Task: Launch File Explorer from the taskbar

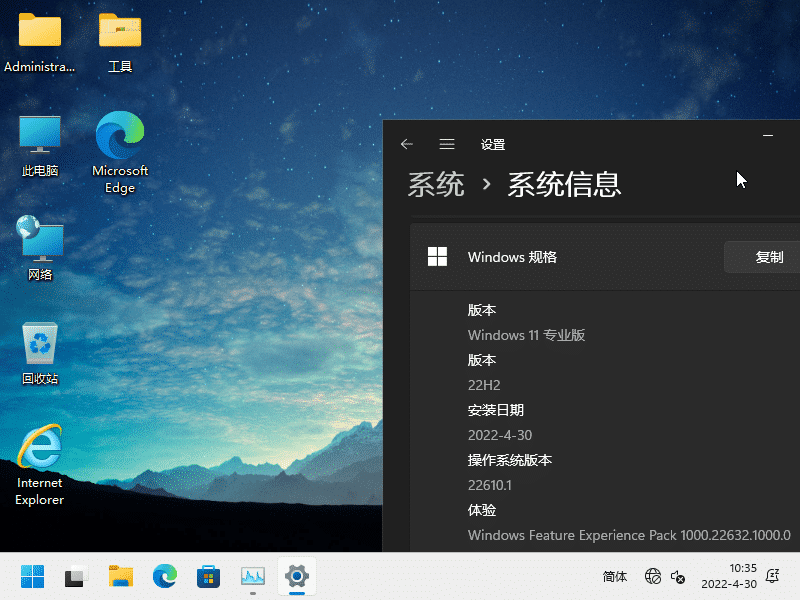Action: 121,576
